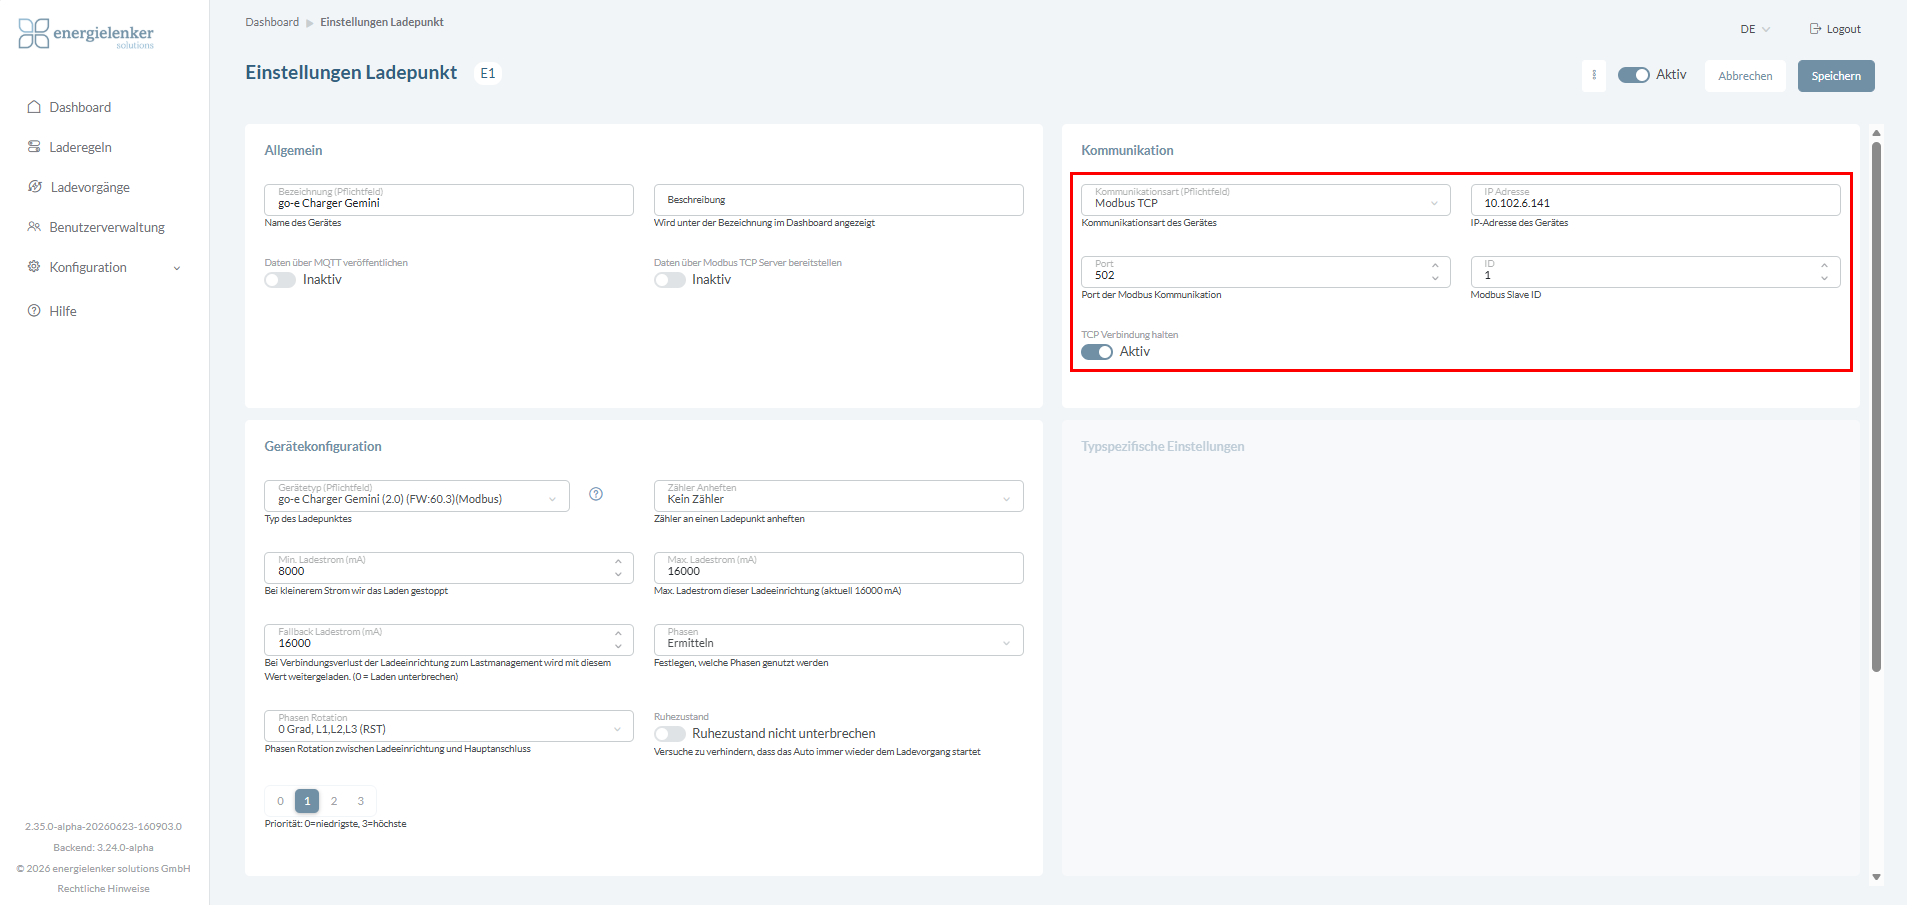Viewport: 1907px width, 905px height.
Task: Decrease Fallback Ladestrom with stepper down
Action: [618, 646]
